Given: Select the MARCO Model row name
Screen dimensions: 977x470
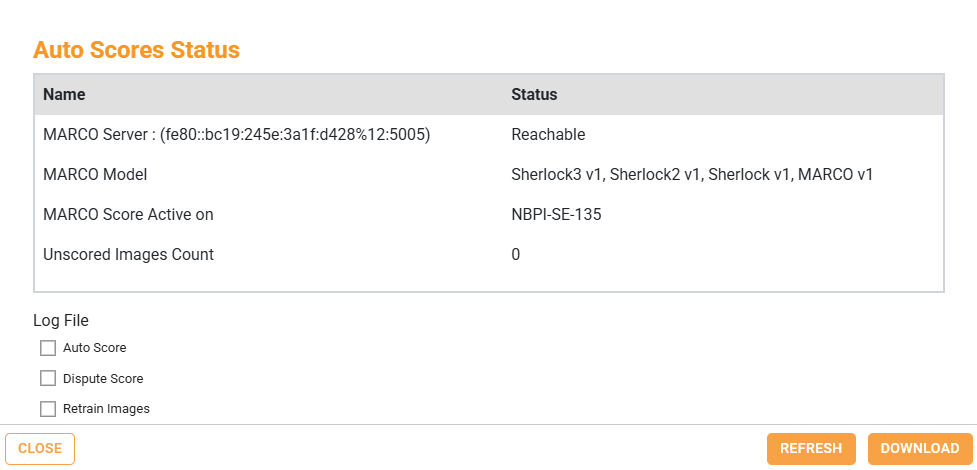Looking at the screenshot, I should [95, 174].
